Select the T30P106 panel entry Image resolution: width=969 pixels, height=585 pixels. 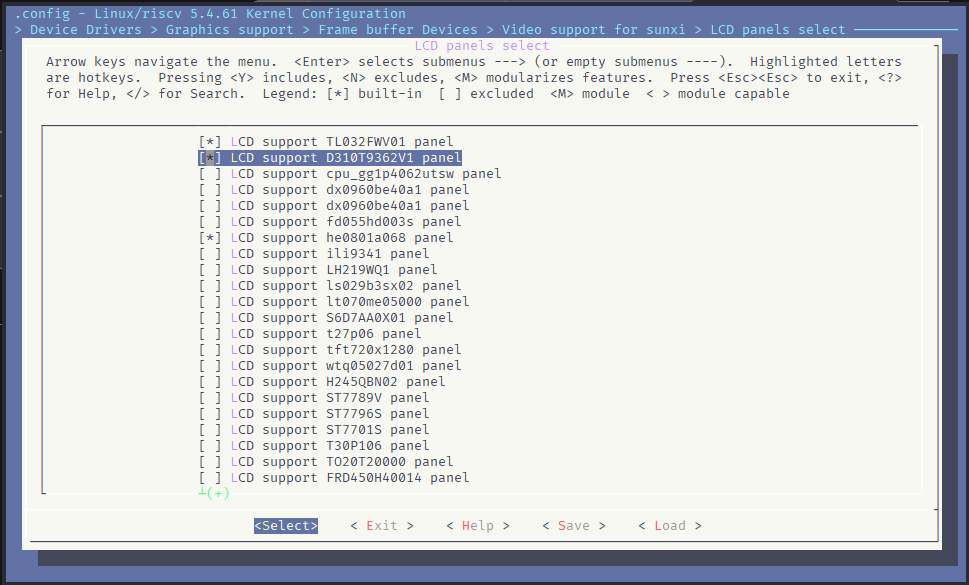point(329,446)
